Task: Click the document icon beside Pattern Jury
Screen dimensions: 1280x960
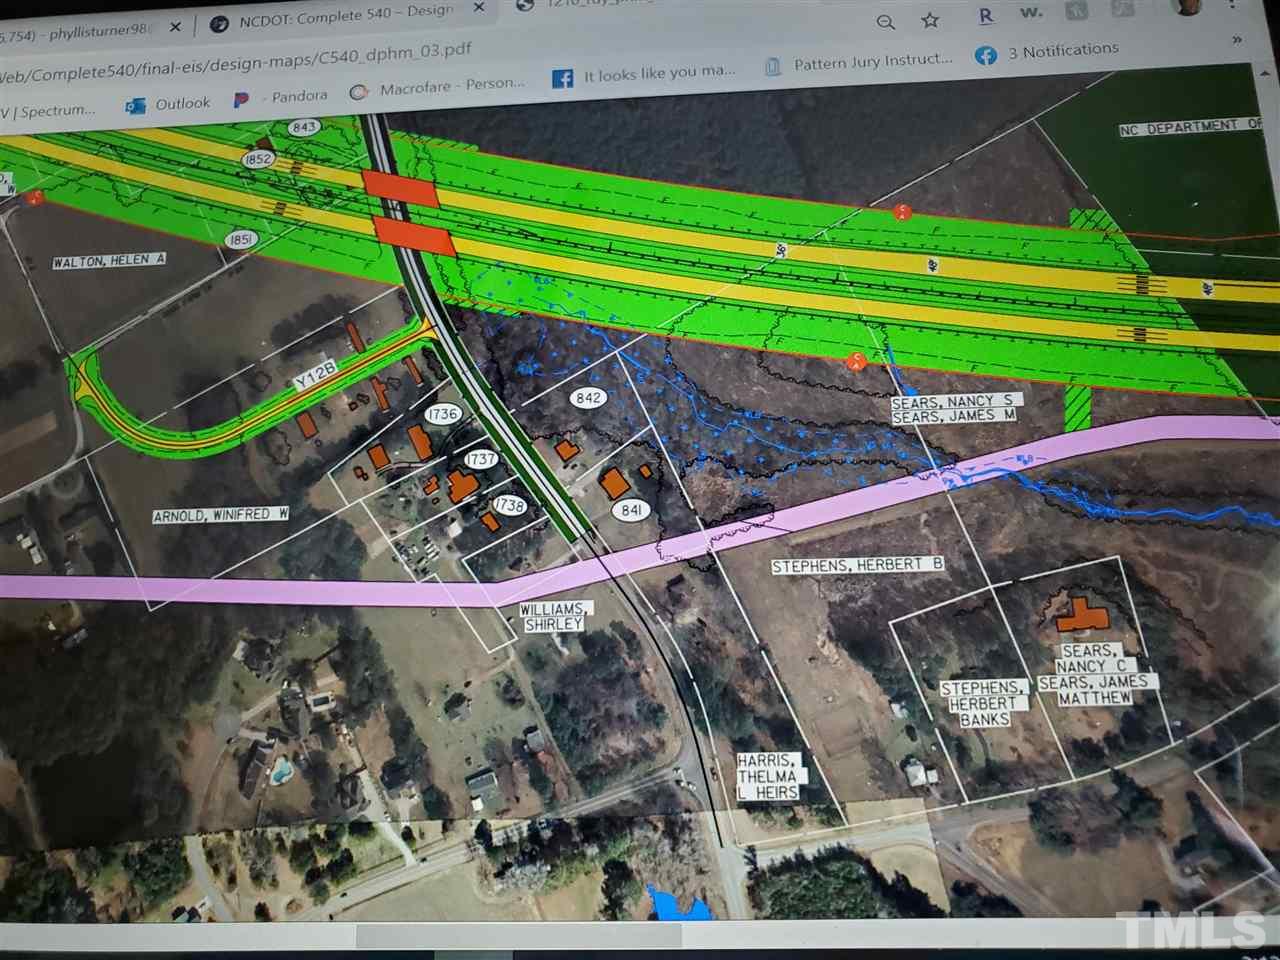Action: coord(772,66)
